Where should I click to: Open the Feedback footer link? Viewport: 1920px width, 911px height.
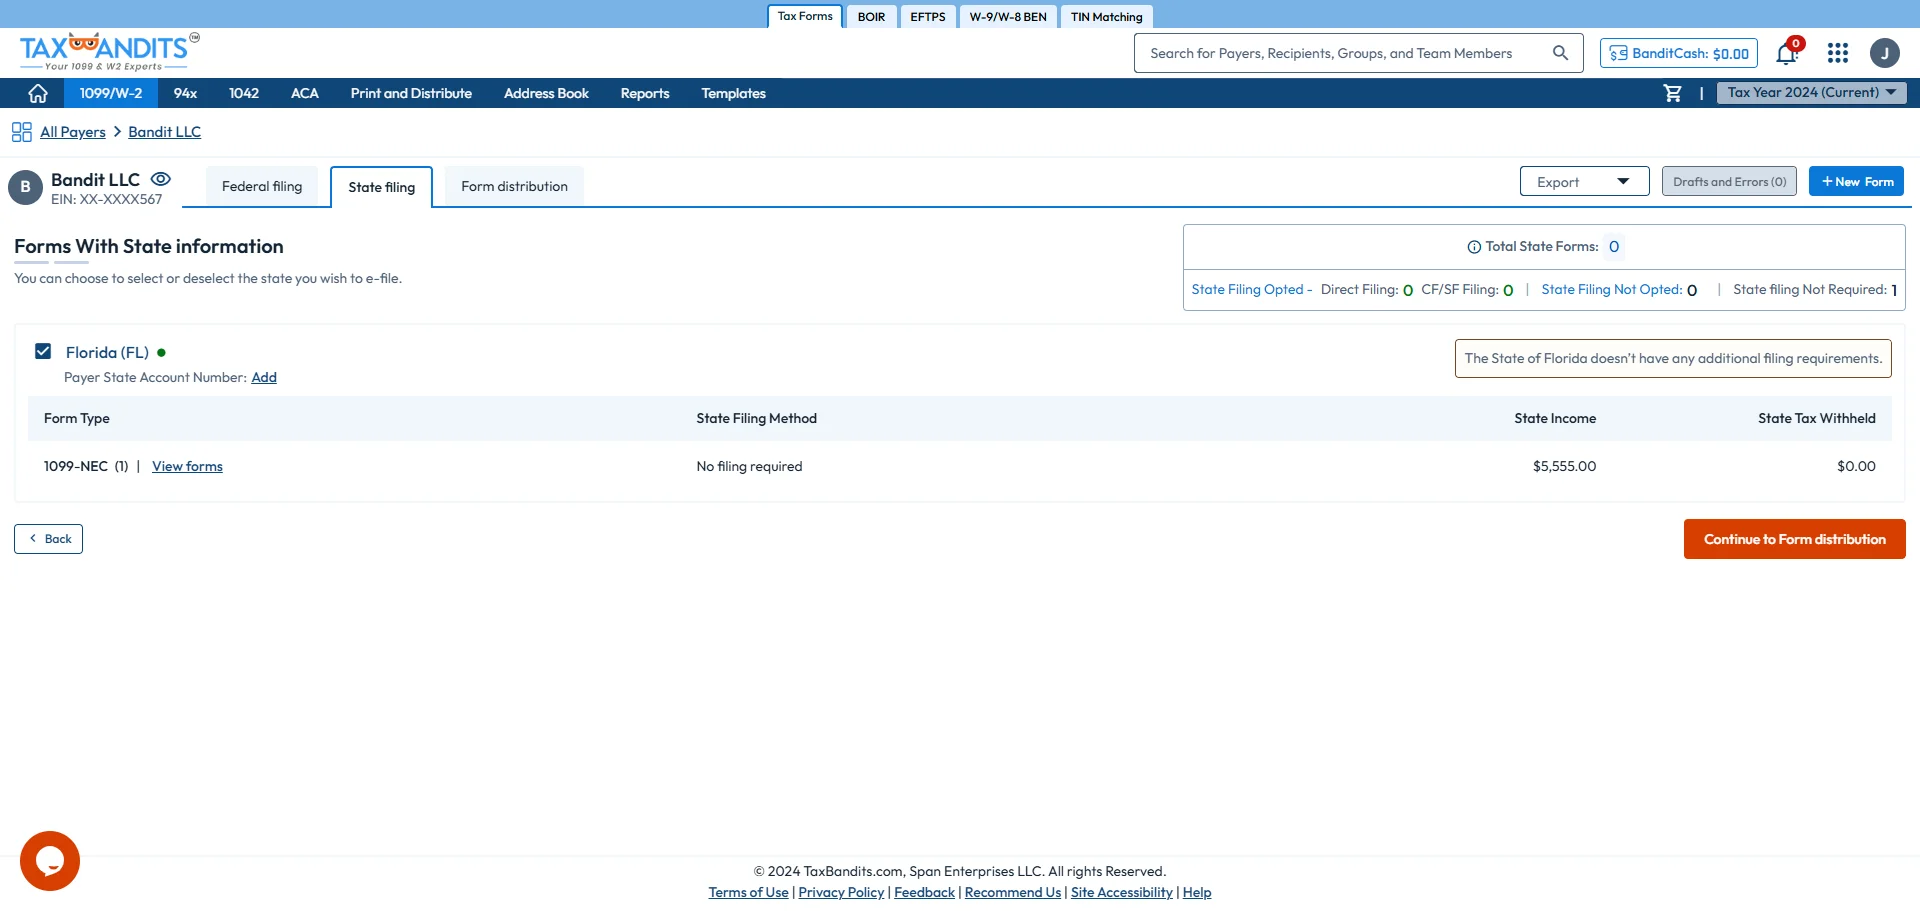(924, 892)
